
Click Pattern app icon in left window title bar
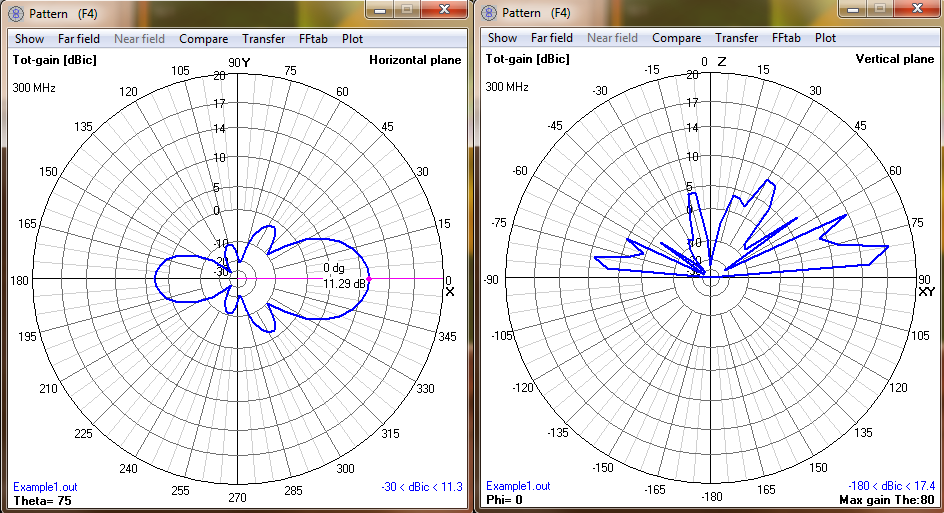tap(16, 13)
